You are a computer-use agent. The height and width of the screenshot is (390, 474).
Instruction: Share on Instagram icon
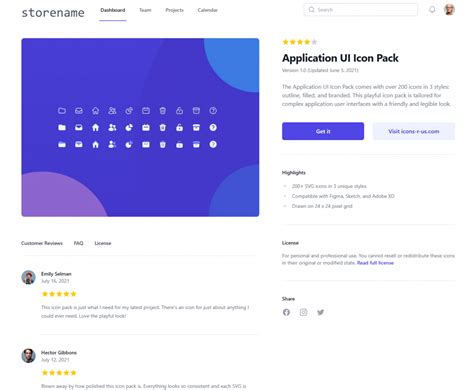click(303, 312)
